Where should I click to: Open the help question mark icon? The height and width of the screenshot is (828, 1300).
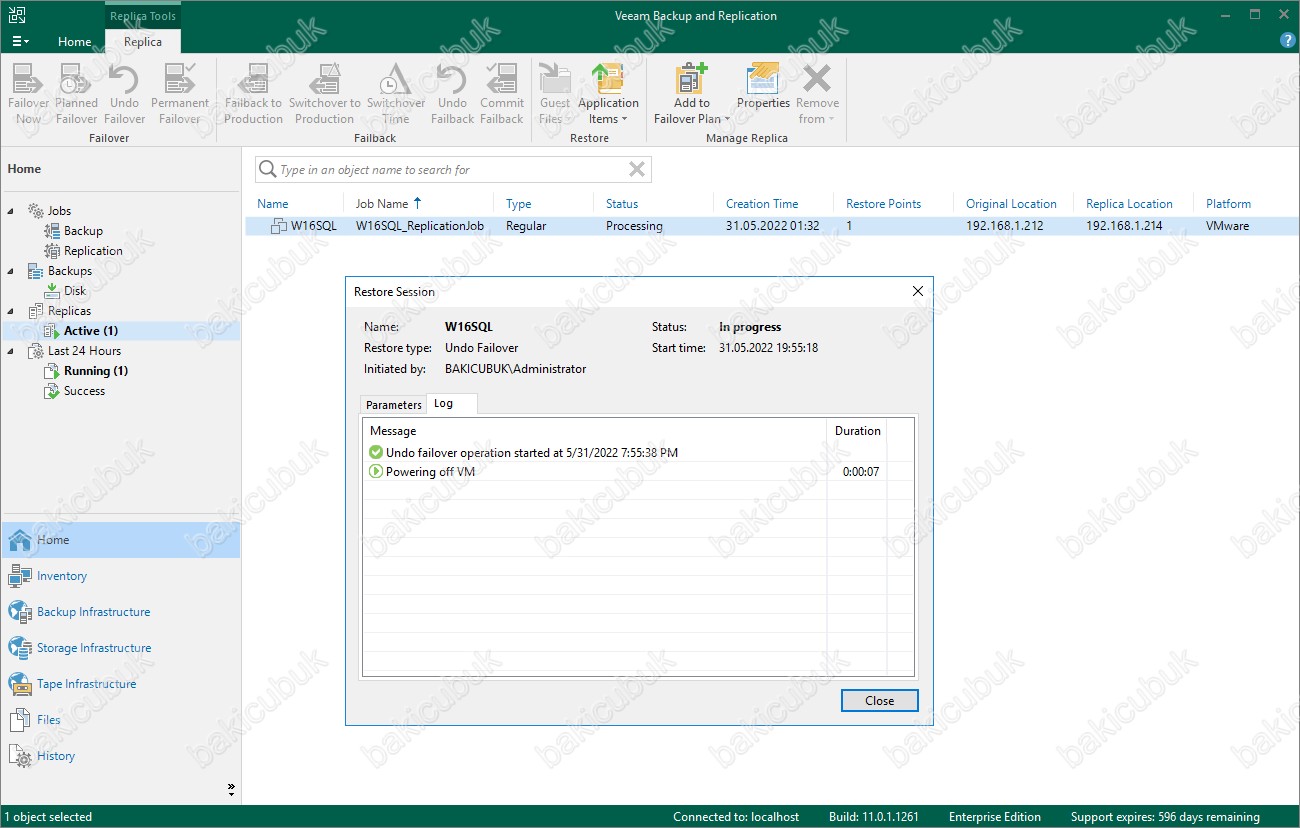pyautogui.click(x=1287, y=41)
